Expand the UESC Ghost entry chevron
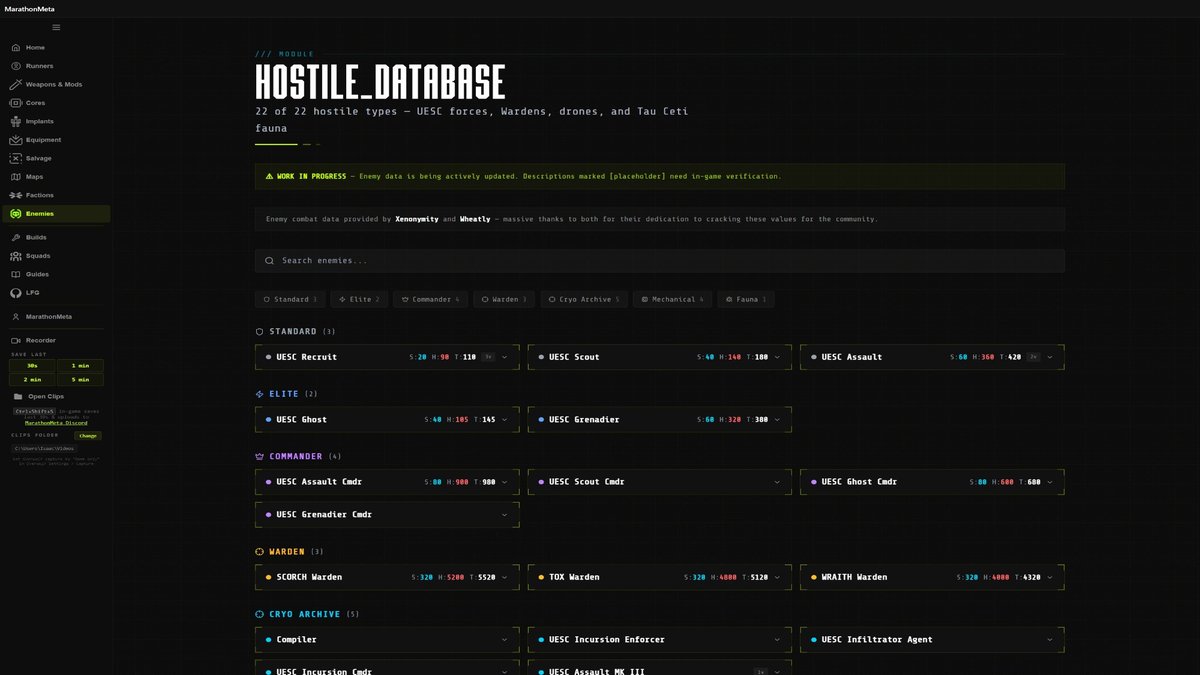This screenshot has height=675, width=1200. [505, 420]
